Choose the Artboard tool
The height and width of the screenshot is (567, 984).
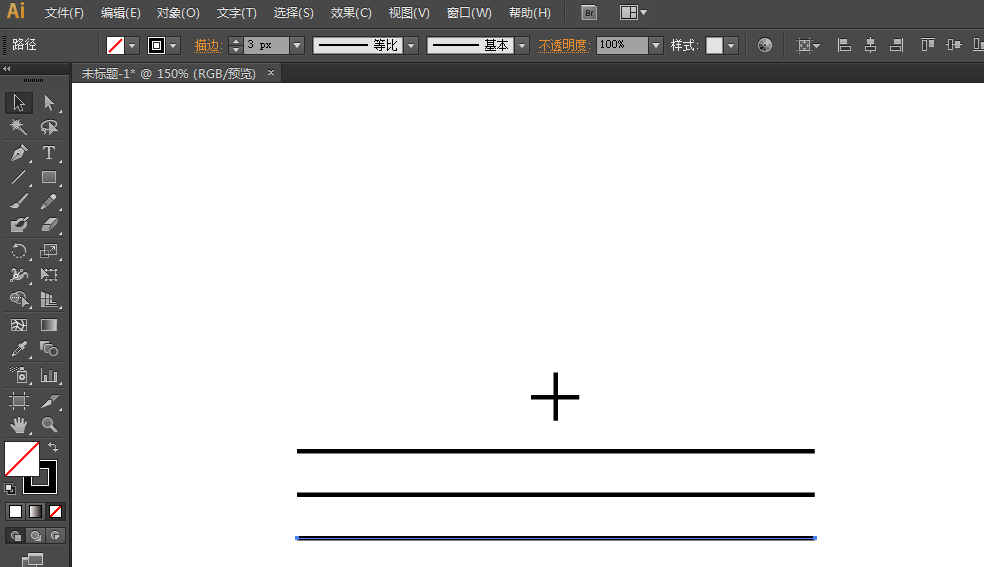coord(19,401)
